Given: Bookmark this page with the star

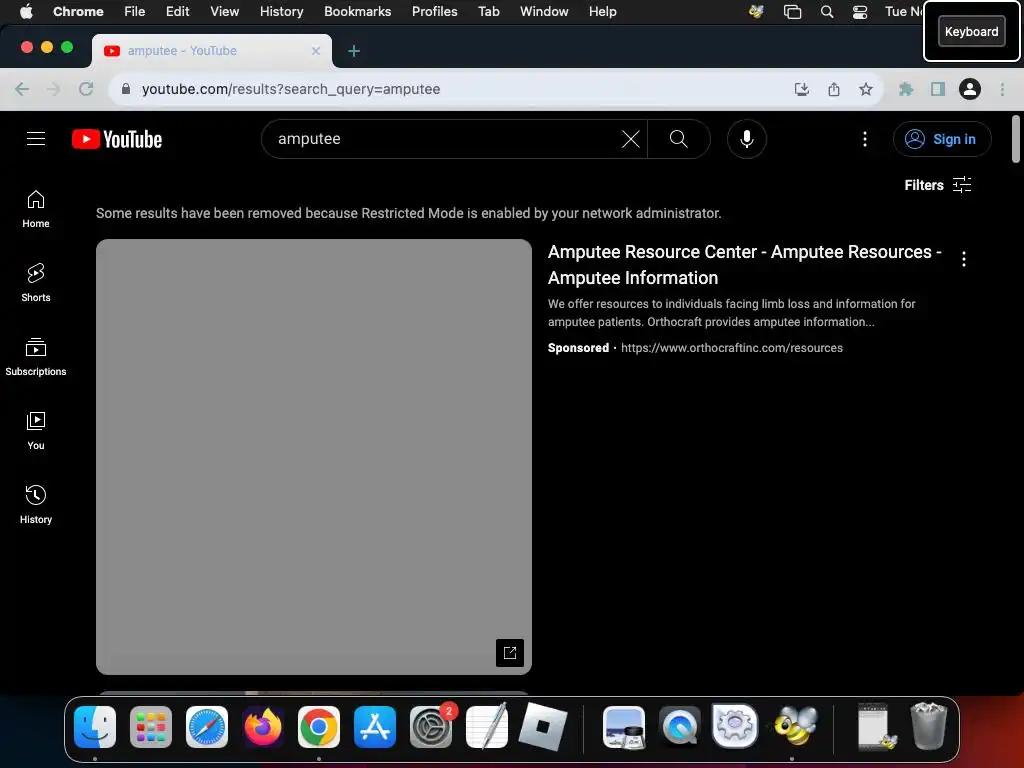Looking at the screenshot, I should click(865, 89).
